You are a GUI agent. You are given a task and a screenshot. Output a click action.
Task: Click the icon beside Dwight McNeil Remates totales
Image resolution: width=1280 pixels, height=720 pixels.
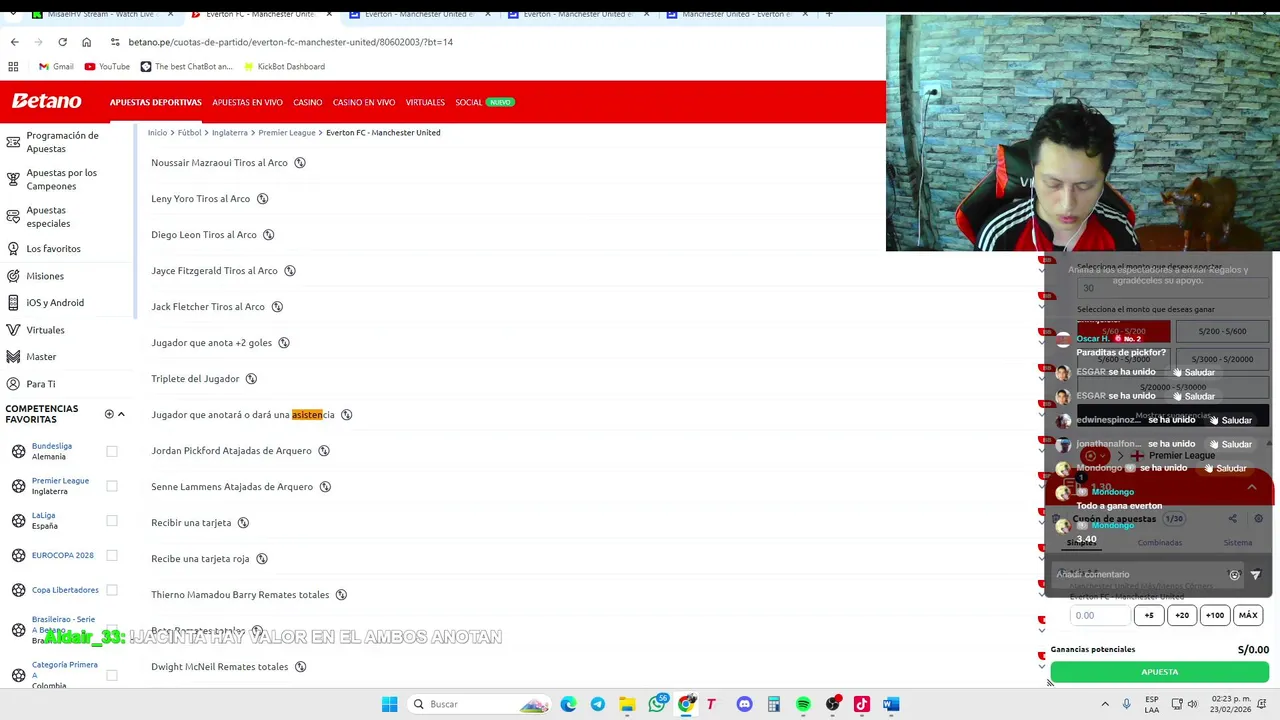coord(300,666)
